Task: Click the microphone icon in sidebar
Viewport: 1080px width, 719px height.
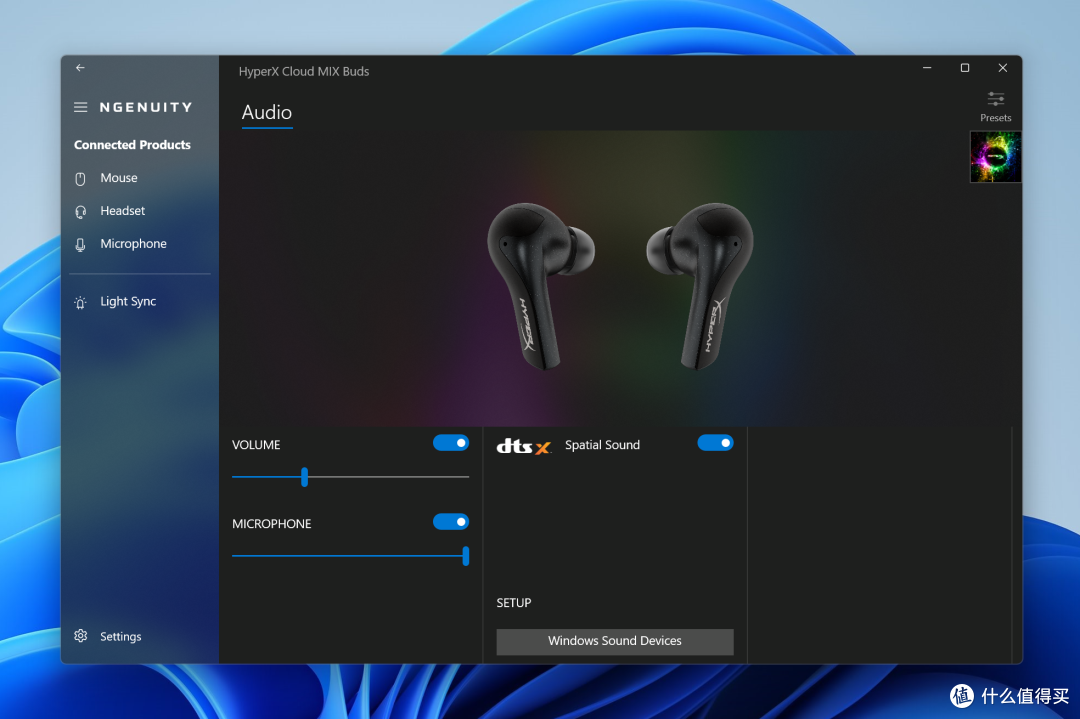Action: click(x=81, y=244)
